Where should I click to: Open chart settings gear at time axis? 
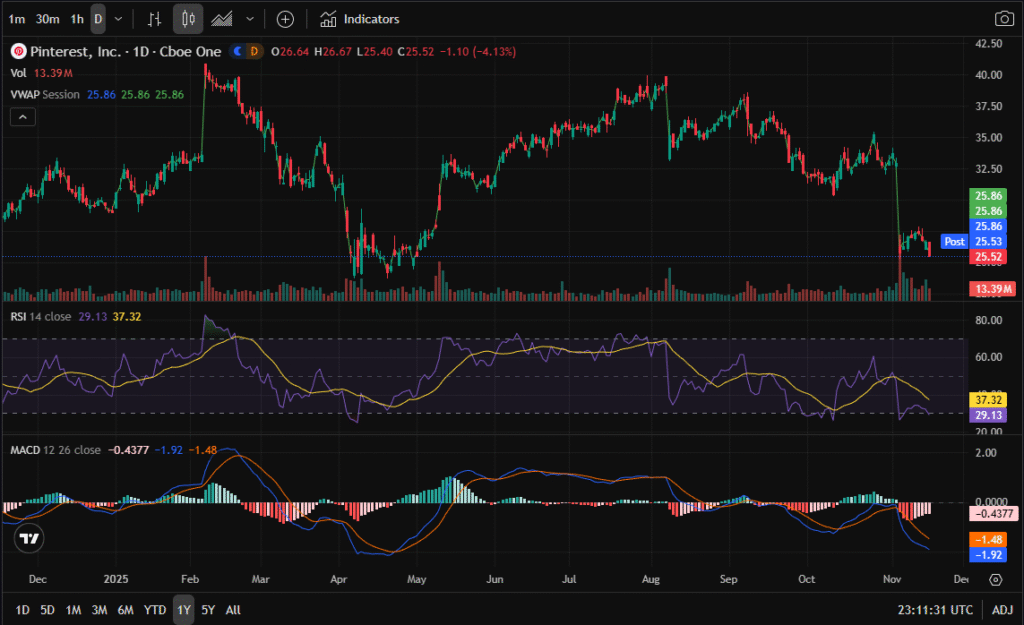(996, 579)
